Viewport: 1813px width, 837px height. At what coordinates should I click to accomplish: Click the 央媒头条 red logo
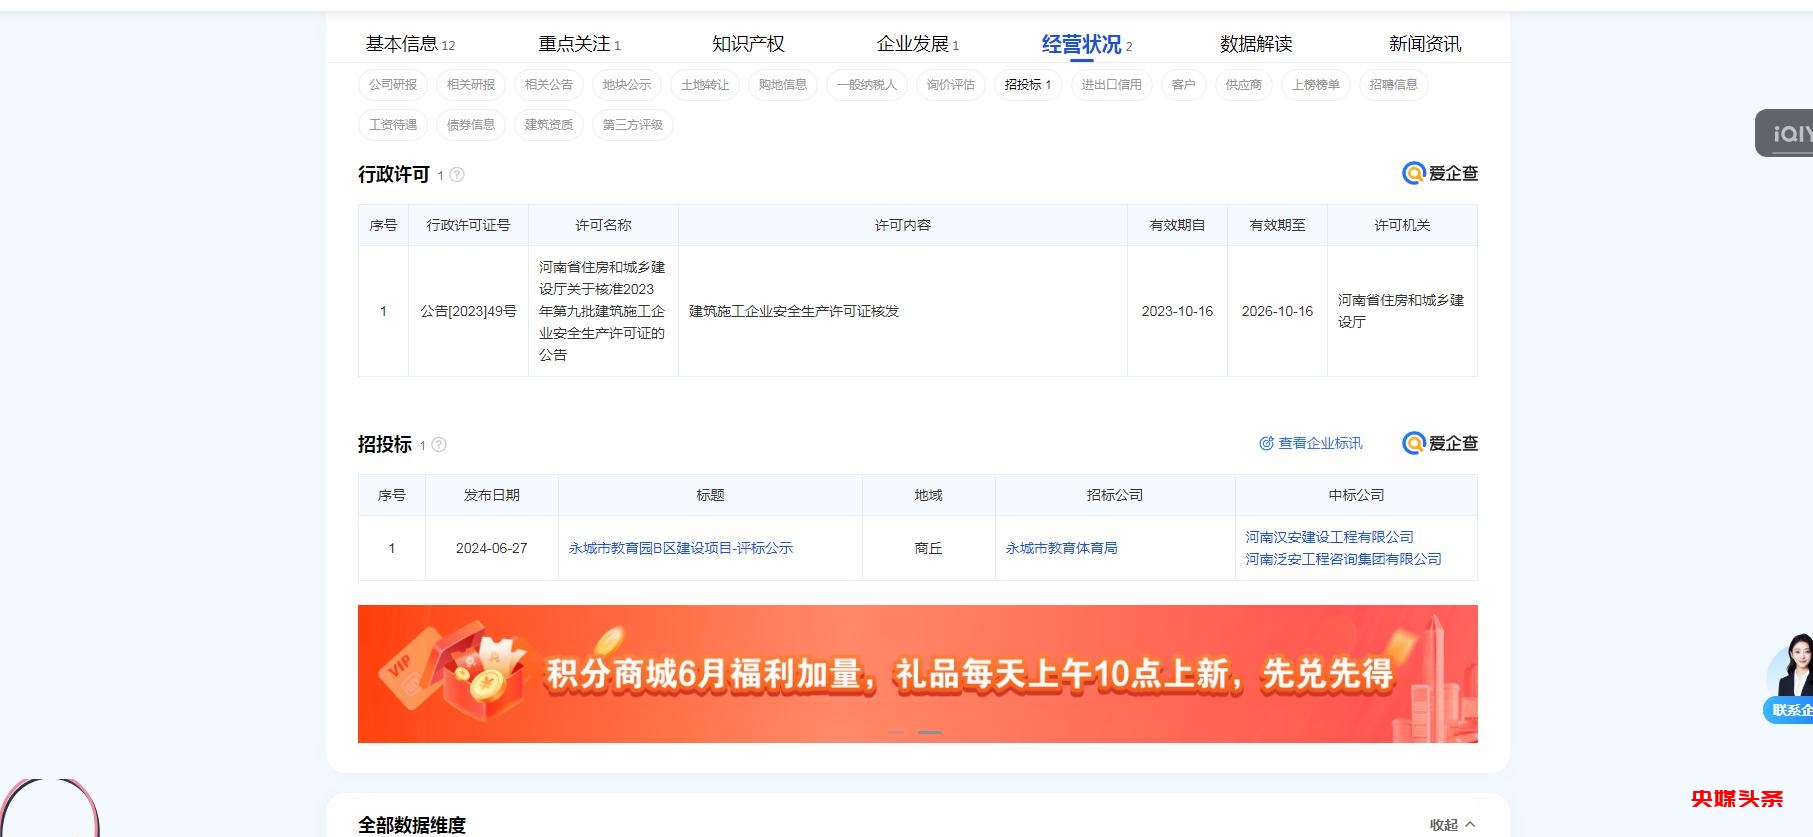click(1736, 798)
